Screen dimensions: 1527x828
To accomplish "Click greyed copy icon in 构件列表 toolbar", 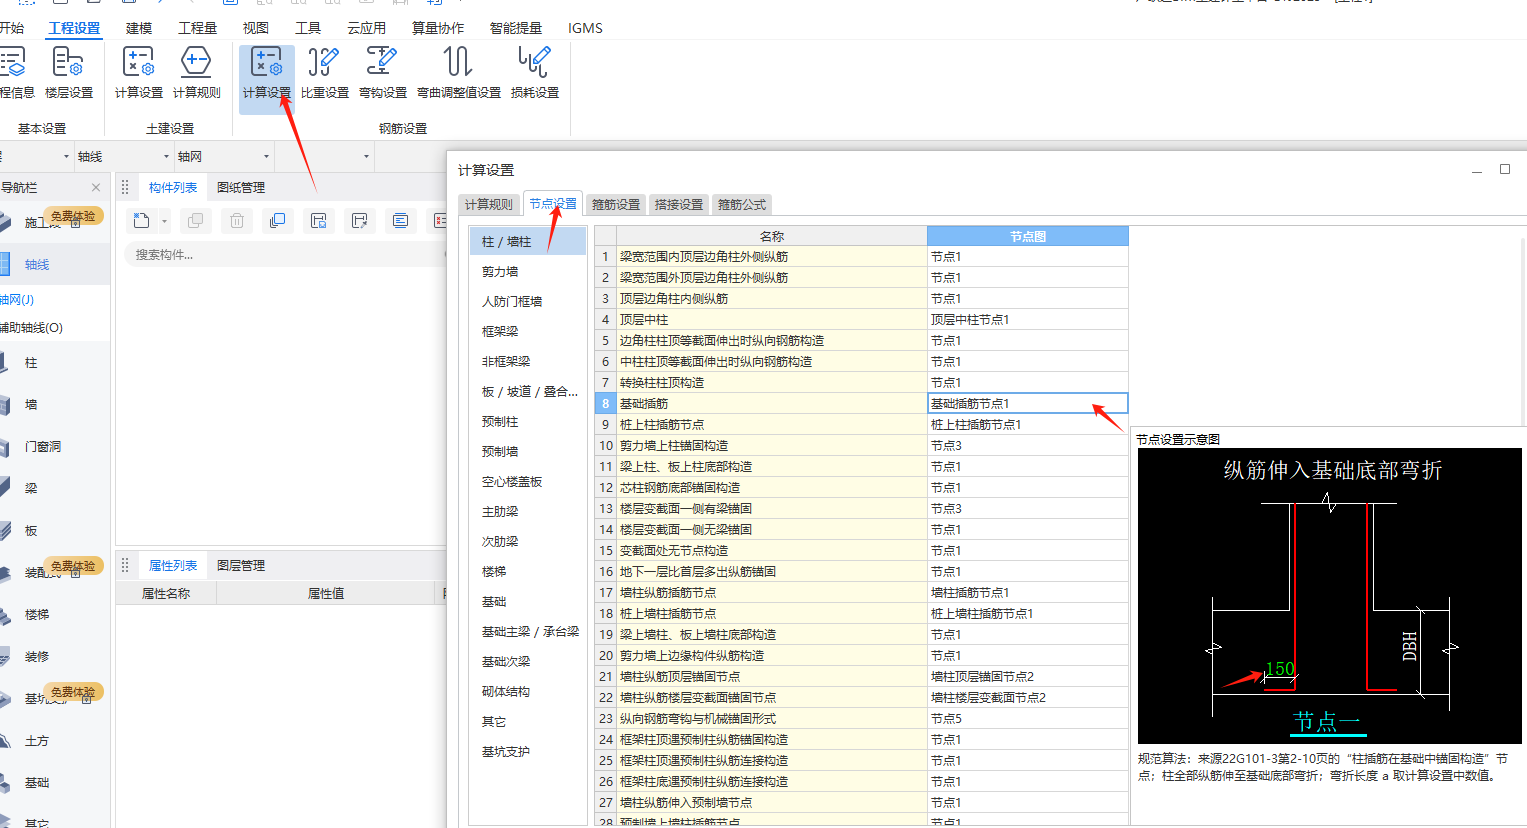I will (195, 221).
